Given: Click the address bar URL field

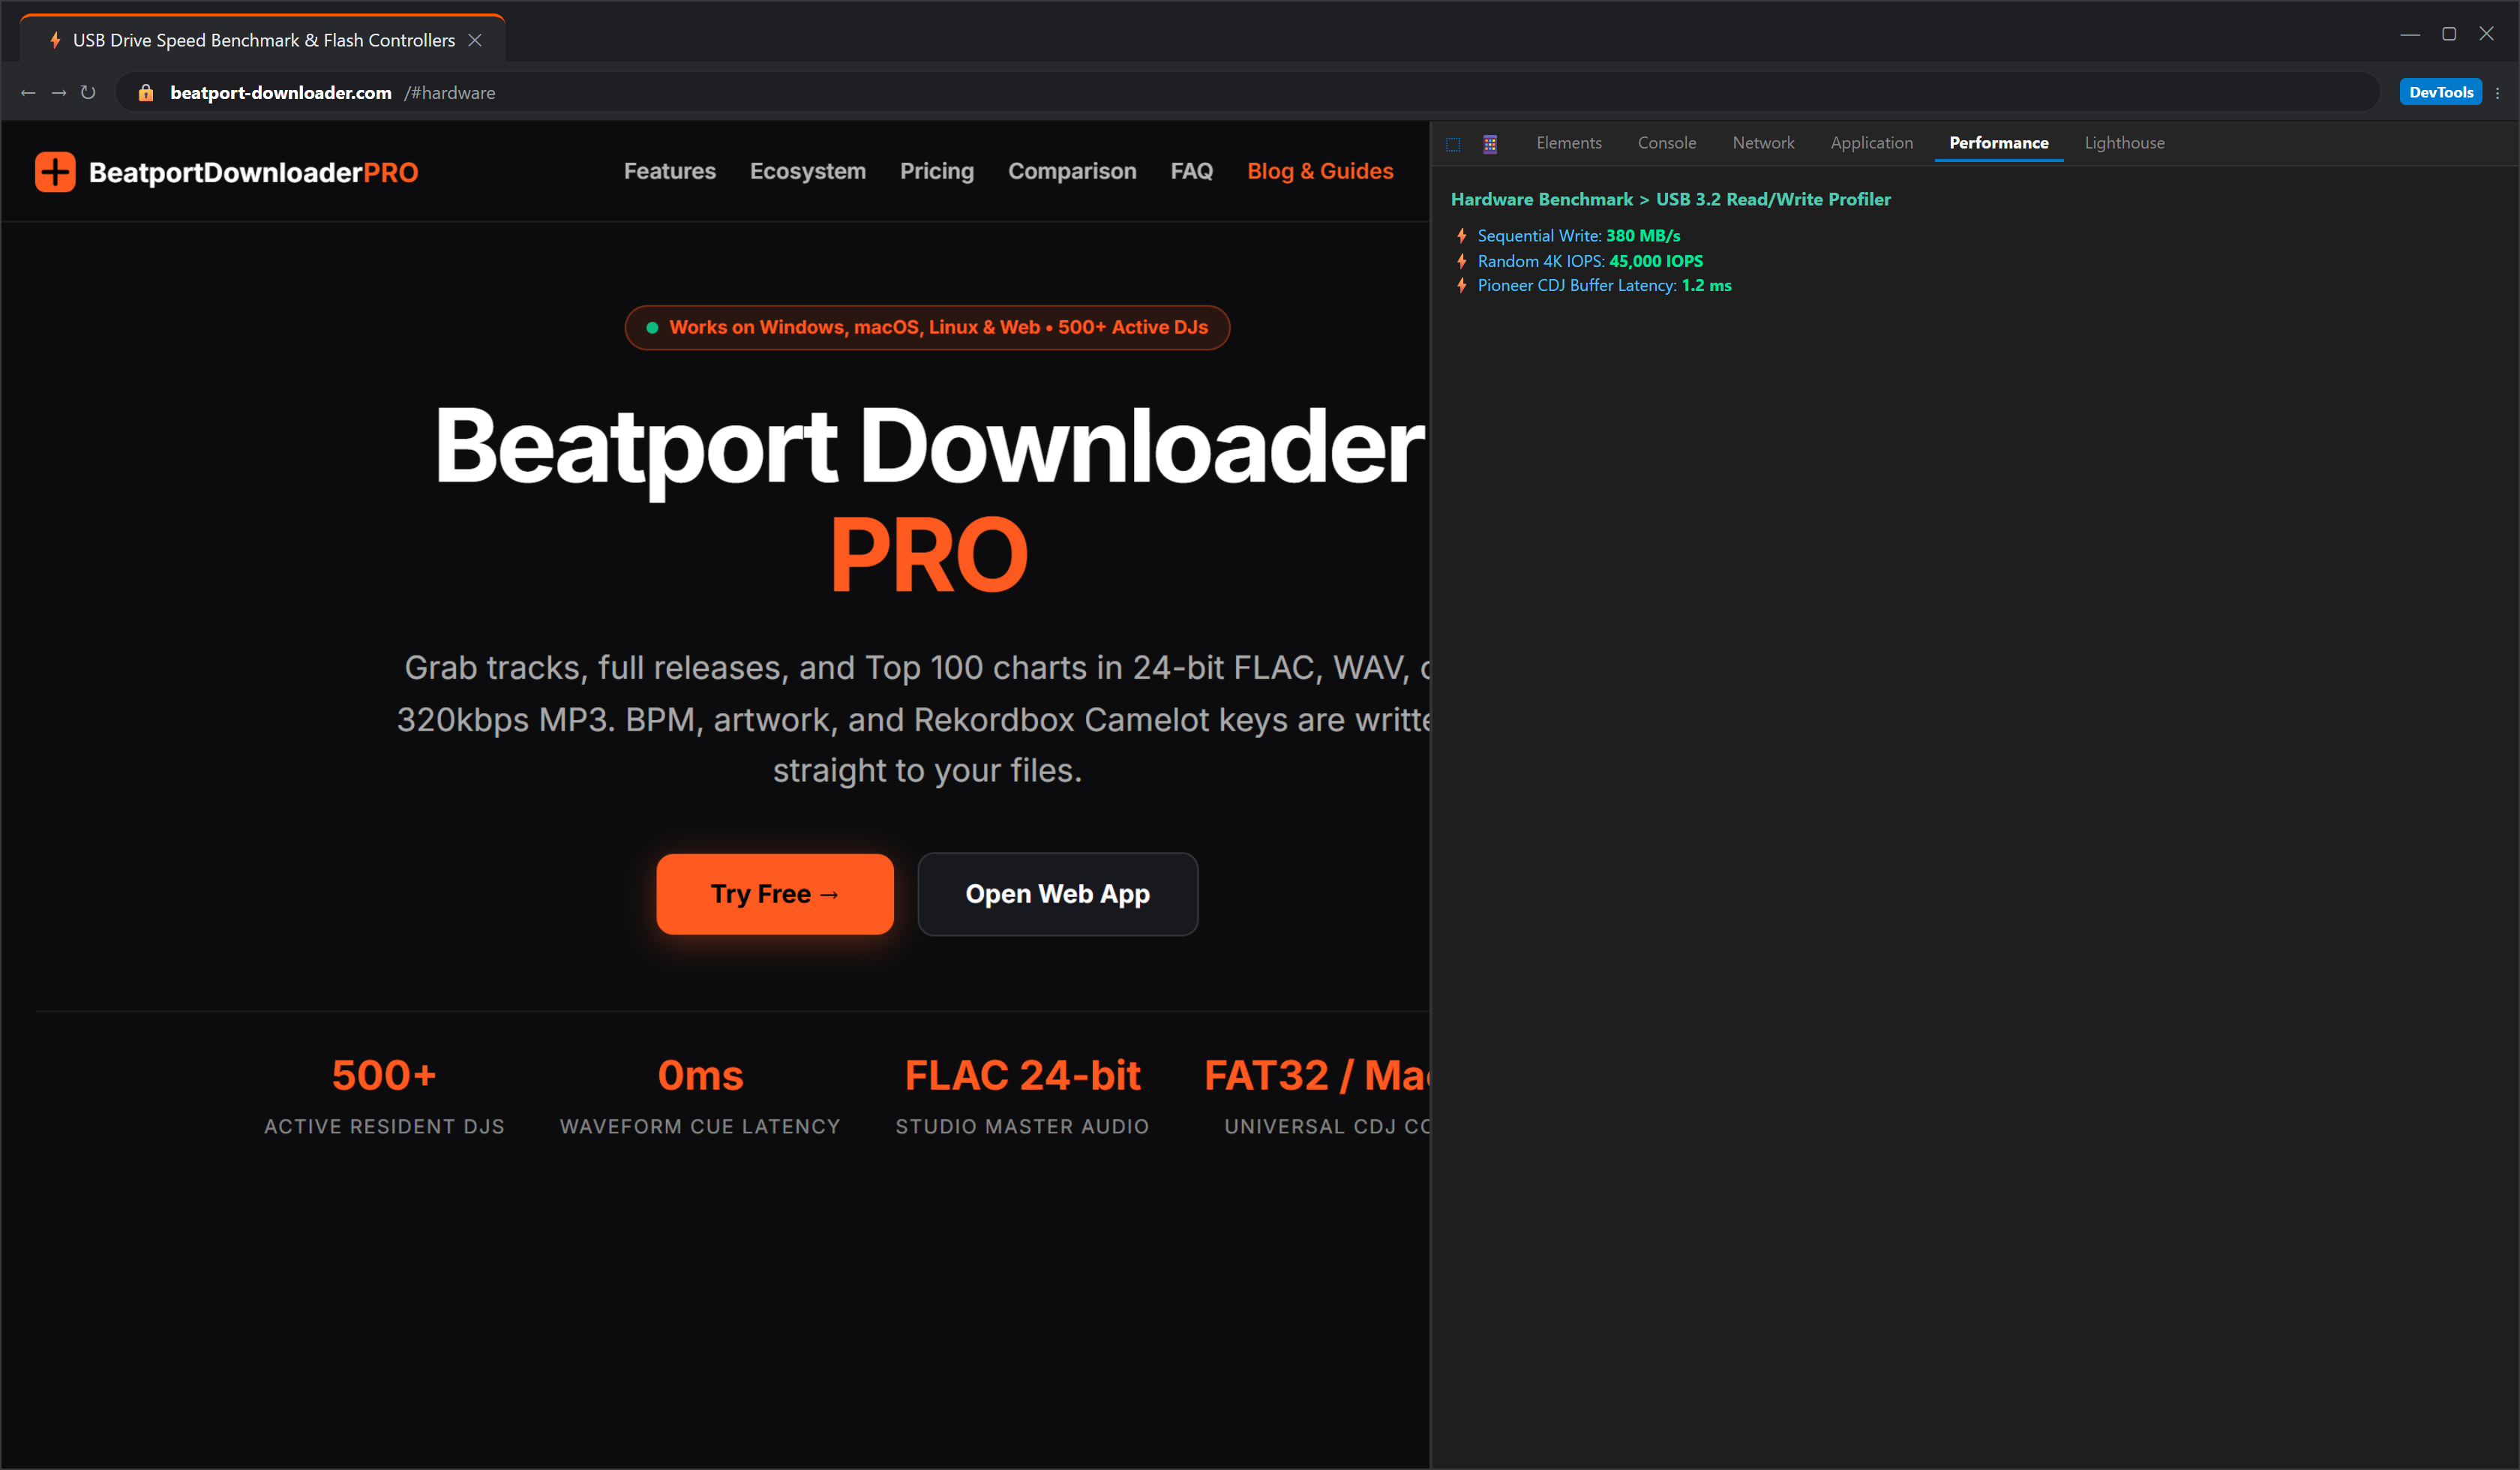Looking at the screenshot, I should point(1247,92).
